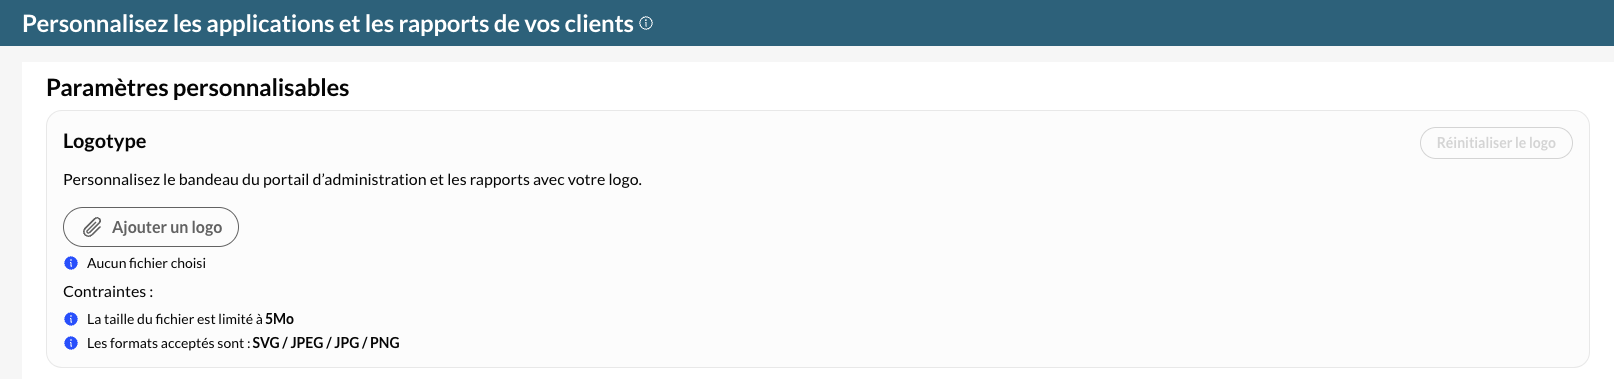Click the paperclip icon in the add-logo button
Viewport: 1614px width, 379px height.
(92, 227)
